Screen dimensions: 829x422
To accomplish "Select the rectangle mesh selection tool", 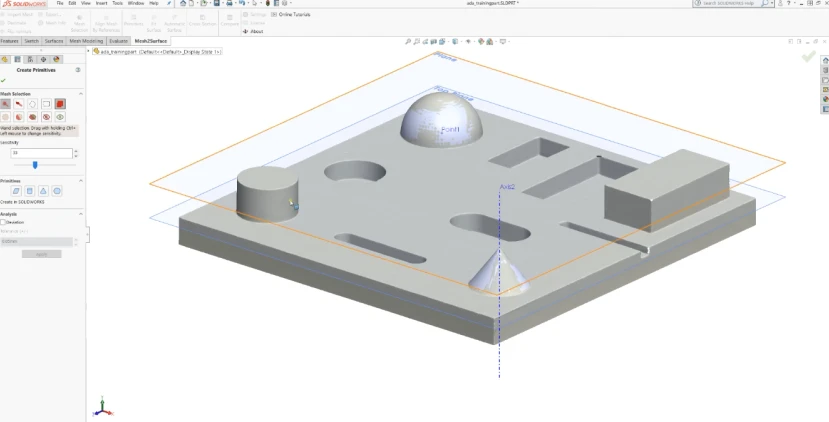I will pyautogui.click(x=47, y=104).
